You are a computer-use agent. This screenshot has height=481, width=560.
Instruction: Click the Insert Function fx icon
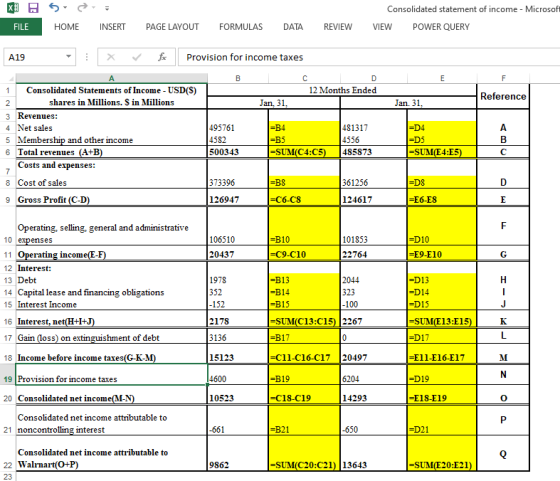click(x=162, y=57)
